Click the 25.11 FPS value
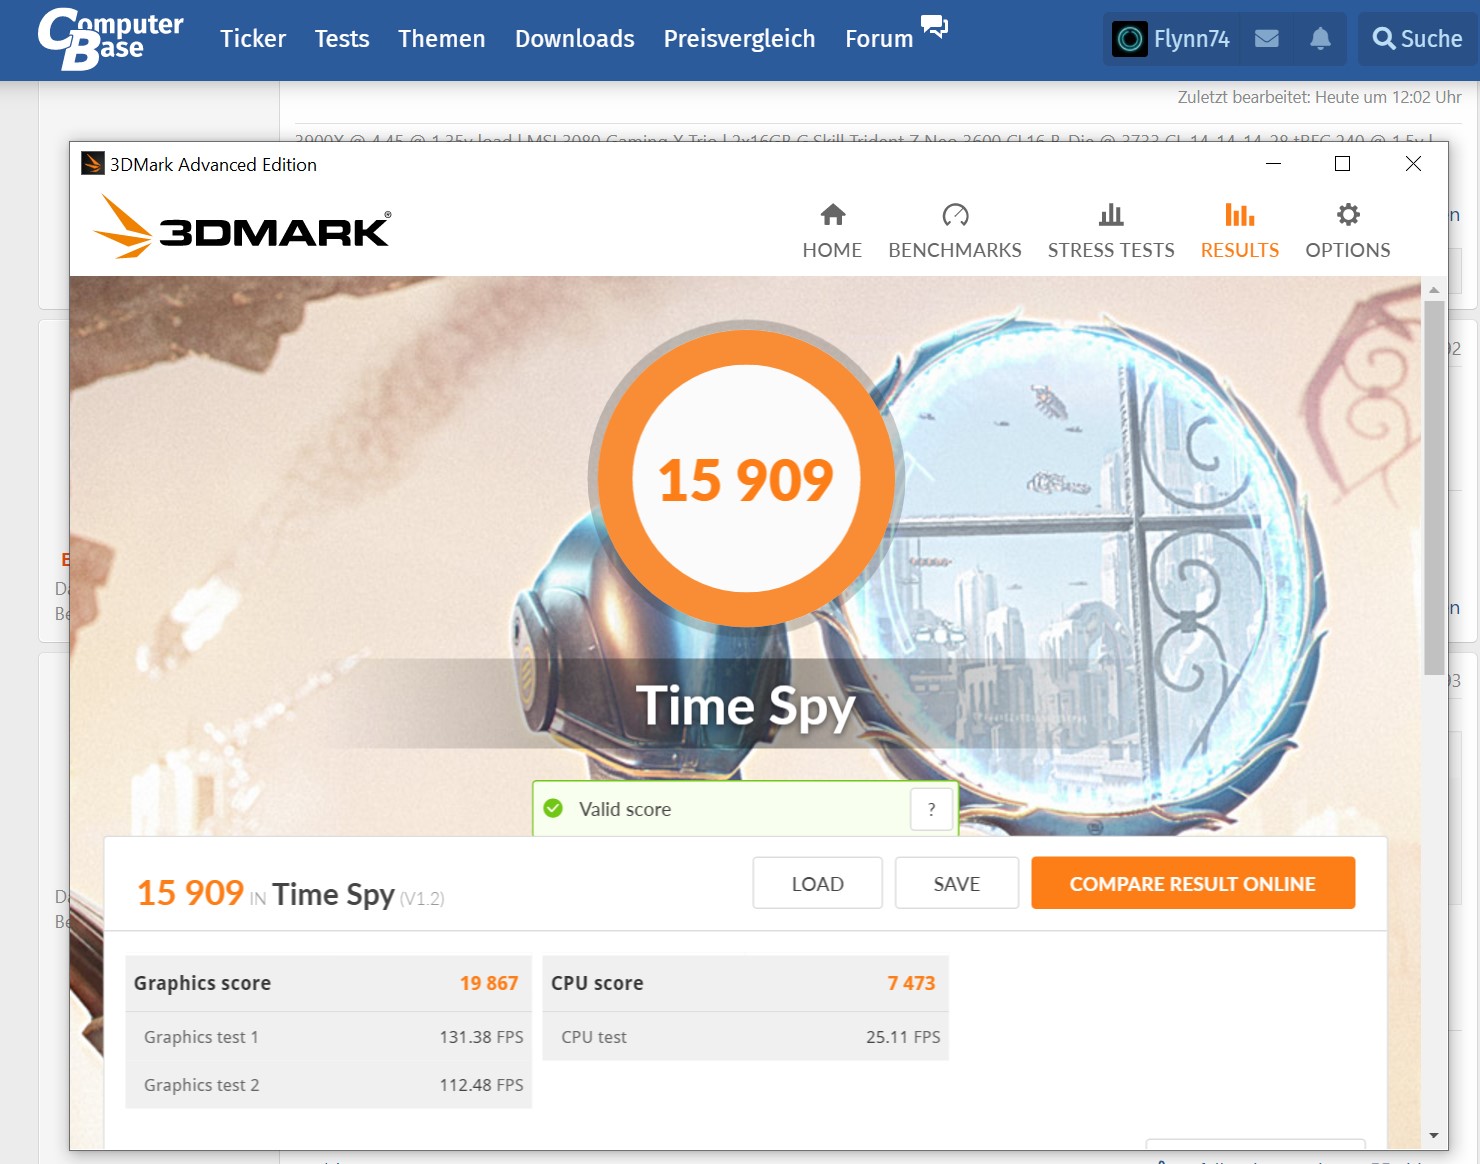Screen dimensions: 1480x1164 [903, 1037]
